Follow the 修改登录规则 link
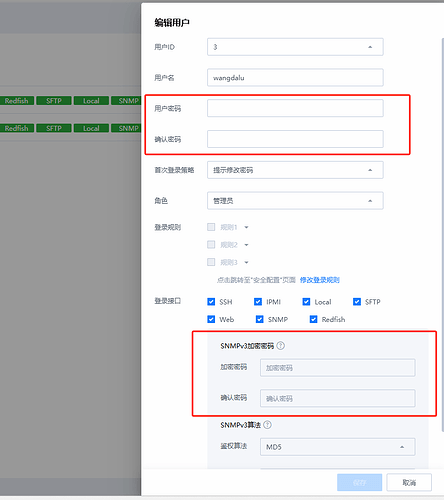444x500 pixels. (x=319, y=280)
